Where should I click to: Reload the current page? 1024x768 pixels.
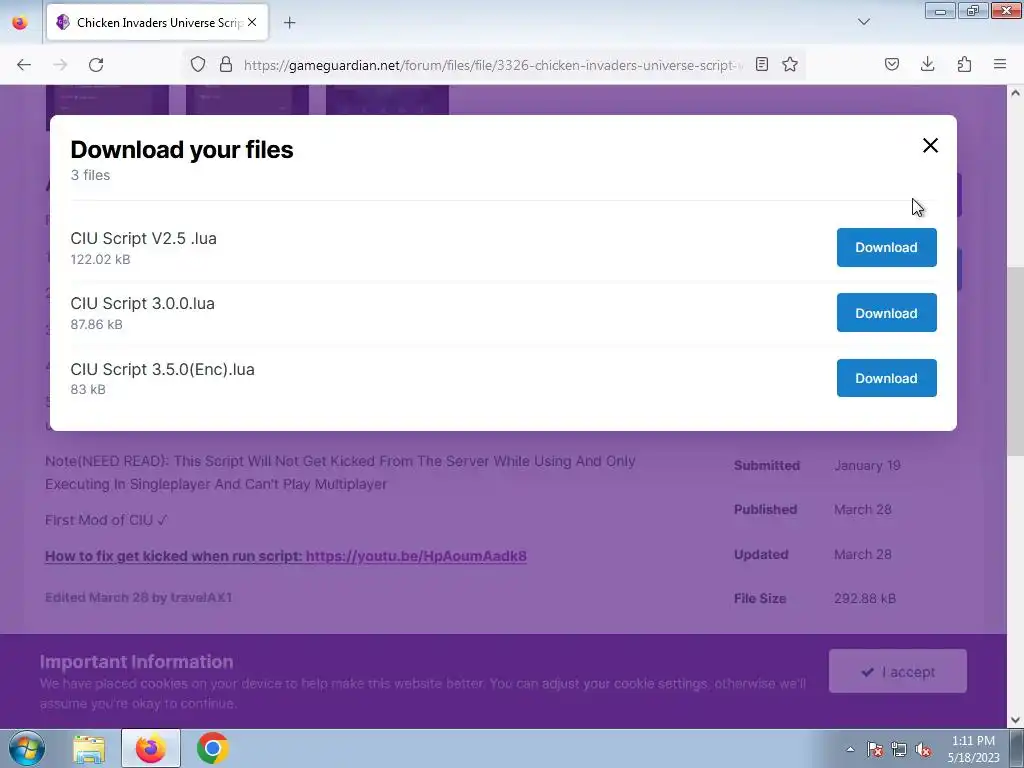point(96,65)
